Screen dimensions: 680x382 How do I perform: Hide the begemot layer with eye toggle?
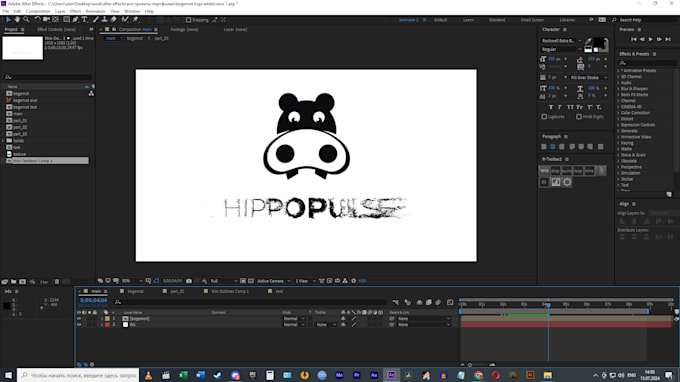79,319
